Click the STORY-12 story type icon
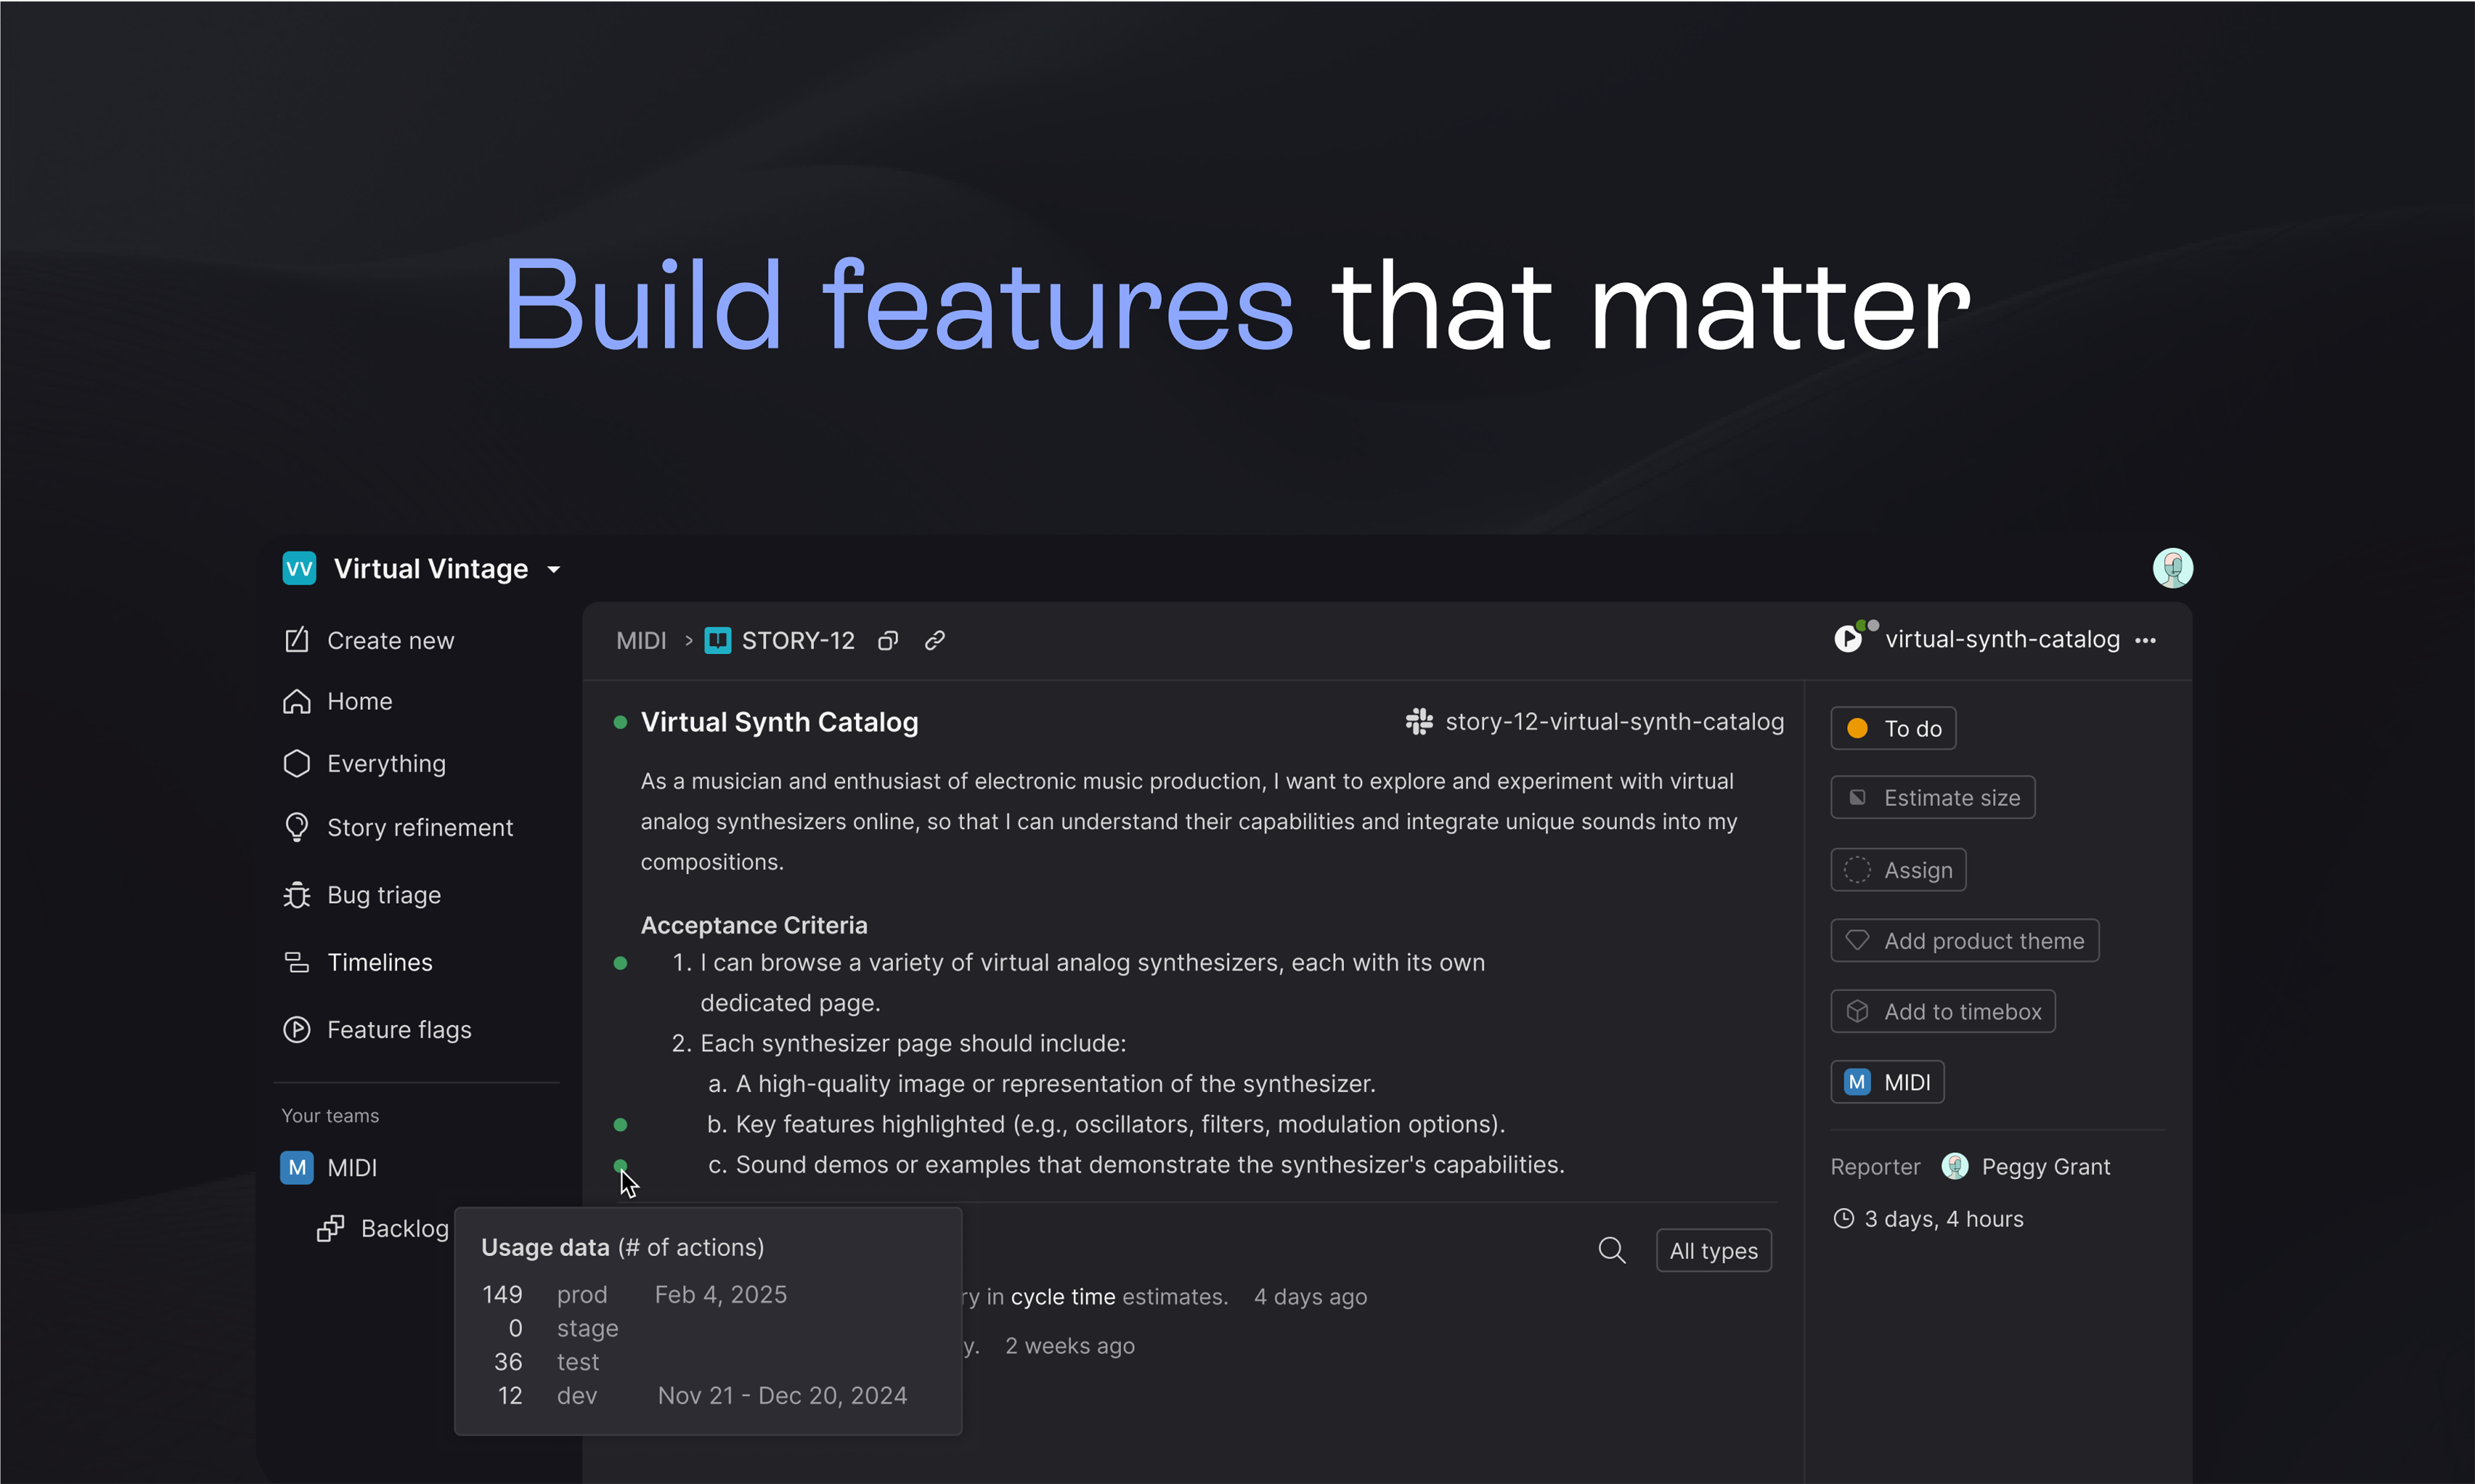2475x1484 pixels. [x=717, y=640]
